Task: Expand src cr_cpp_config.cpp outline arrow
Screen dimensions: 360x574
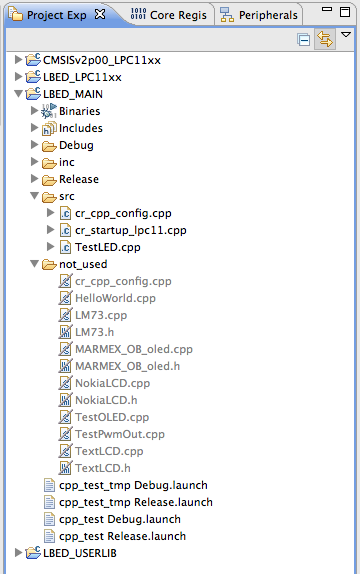Action: [51, 212]
